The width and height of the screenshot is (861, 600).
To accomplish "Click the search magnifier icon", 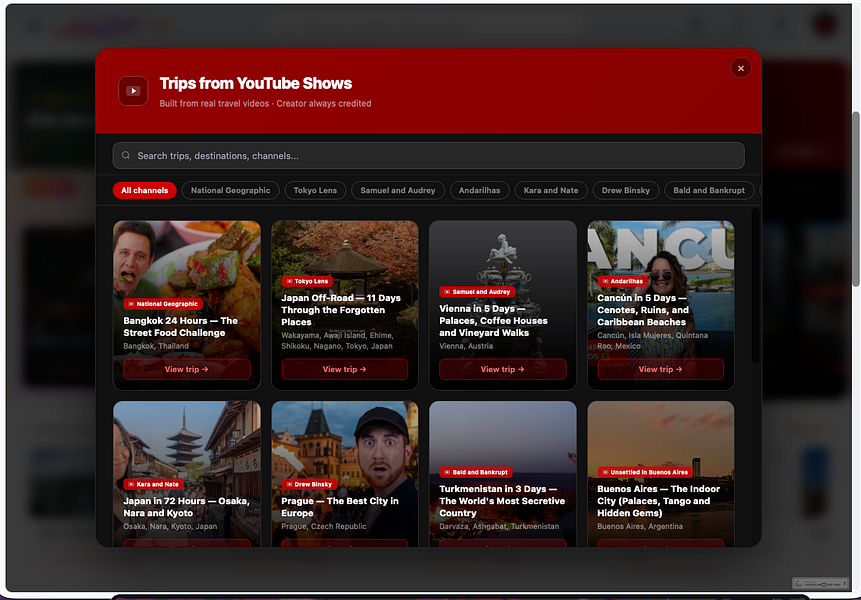I will [x=126, y=155].
